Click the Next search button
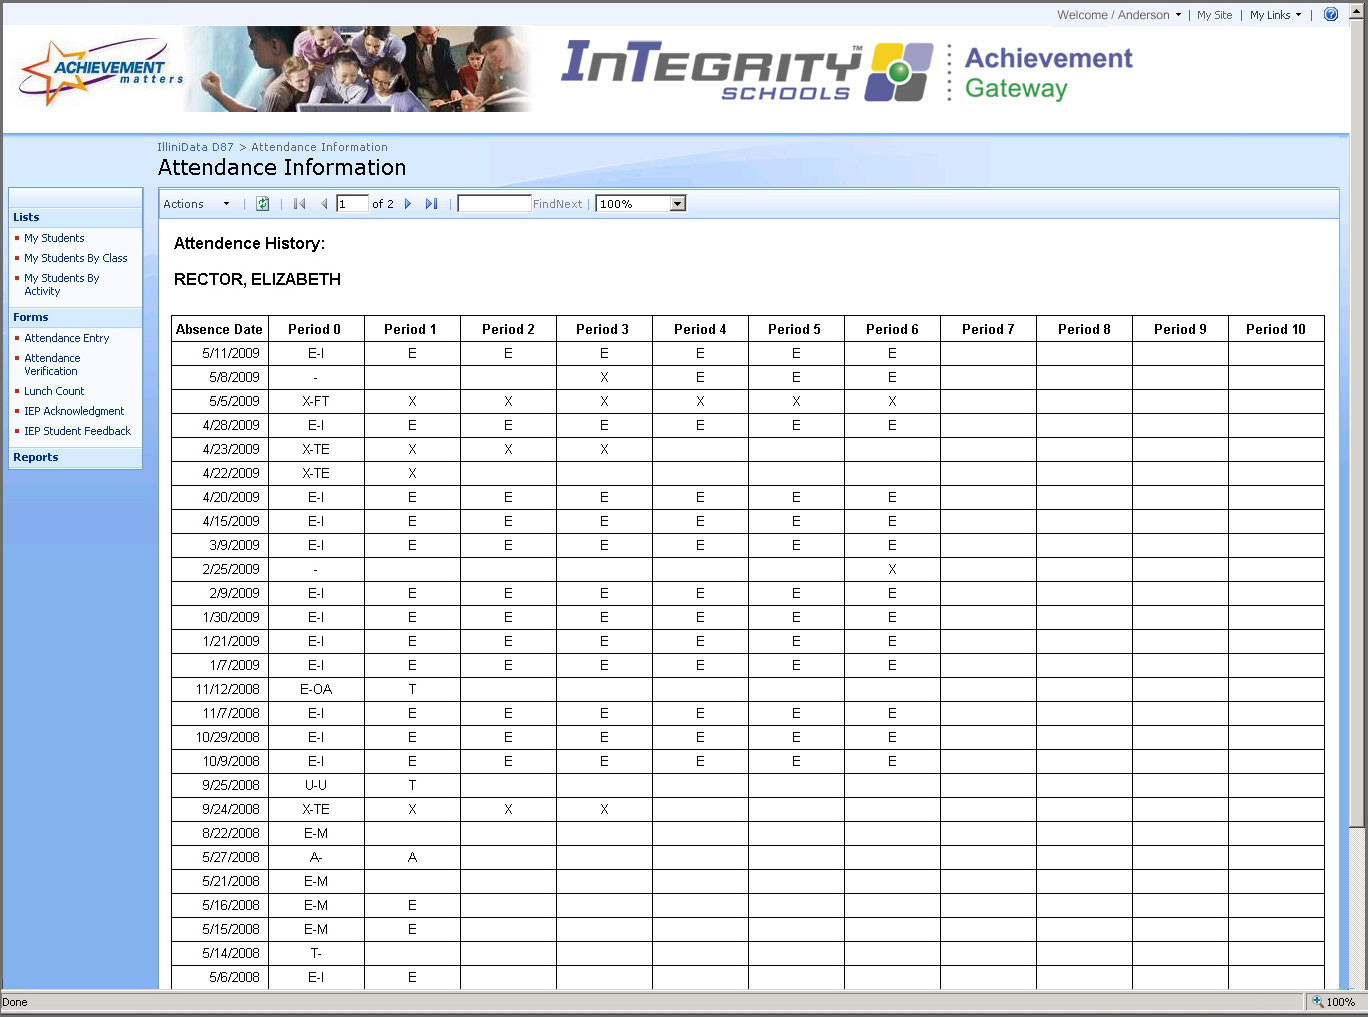Viewport: 1368px width, 1017px height. click(x=570, y=204)
